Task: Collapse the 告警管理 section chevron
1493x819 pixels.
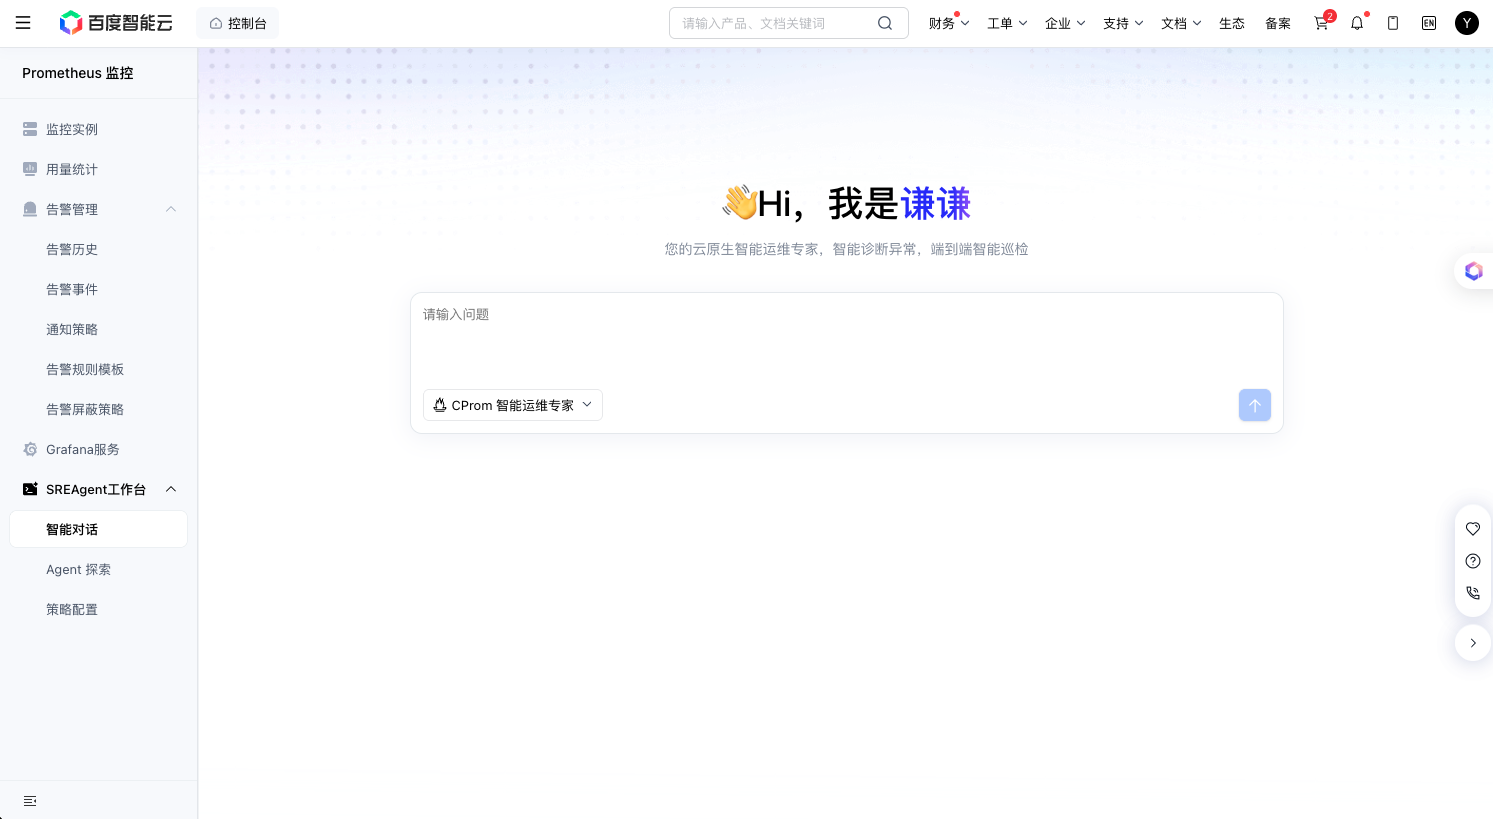Action: pos(171,209)
